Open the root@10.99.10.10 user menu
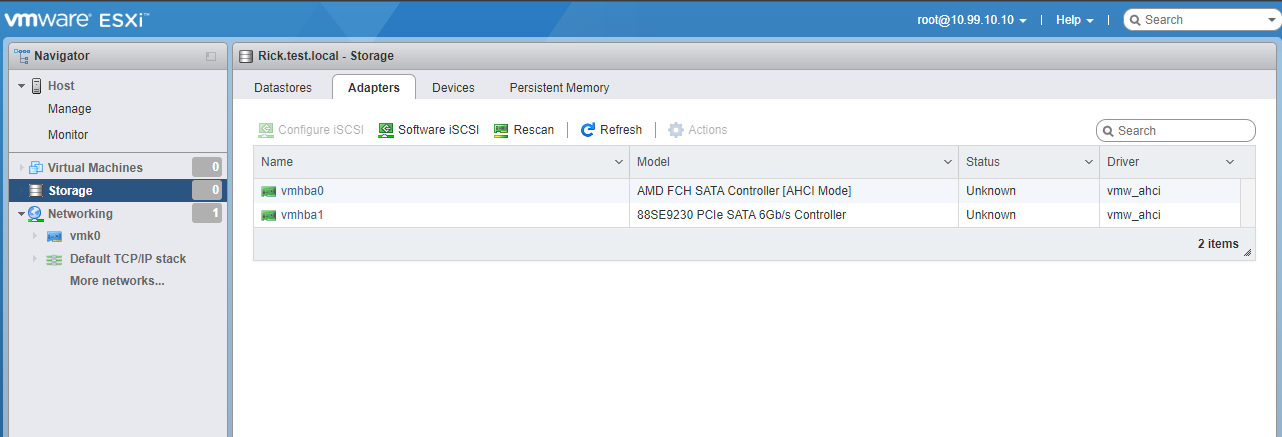 point(972,20)
